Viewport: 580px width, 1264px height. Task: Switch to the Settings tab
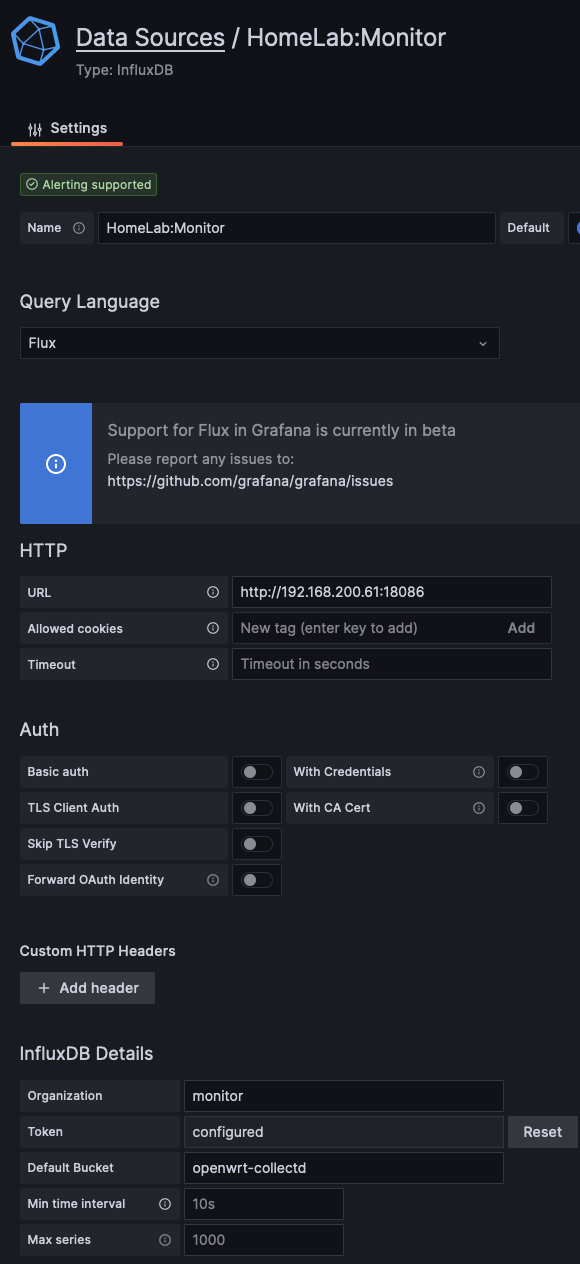[67, 128]
